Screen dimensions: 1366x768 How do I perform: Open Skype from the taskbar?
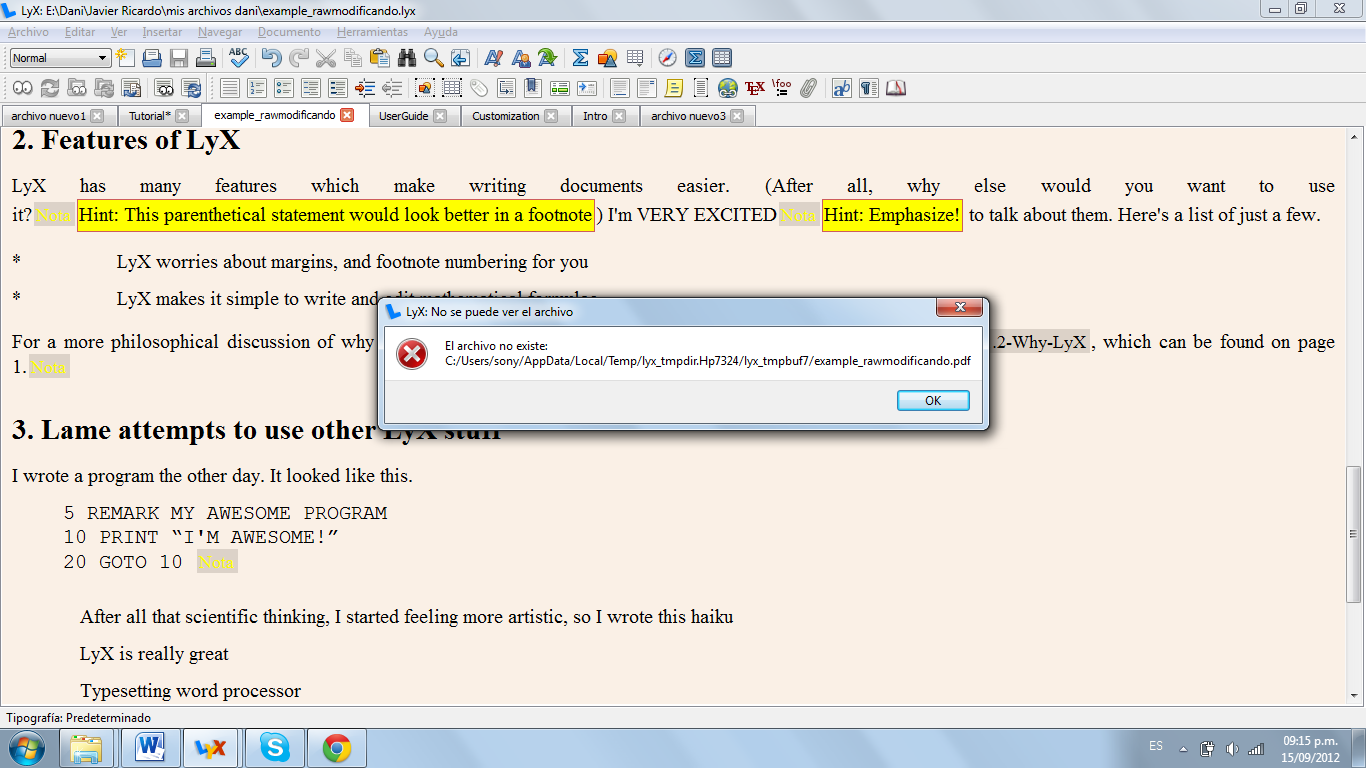coord(274,748)
